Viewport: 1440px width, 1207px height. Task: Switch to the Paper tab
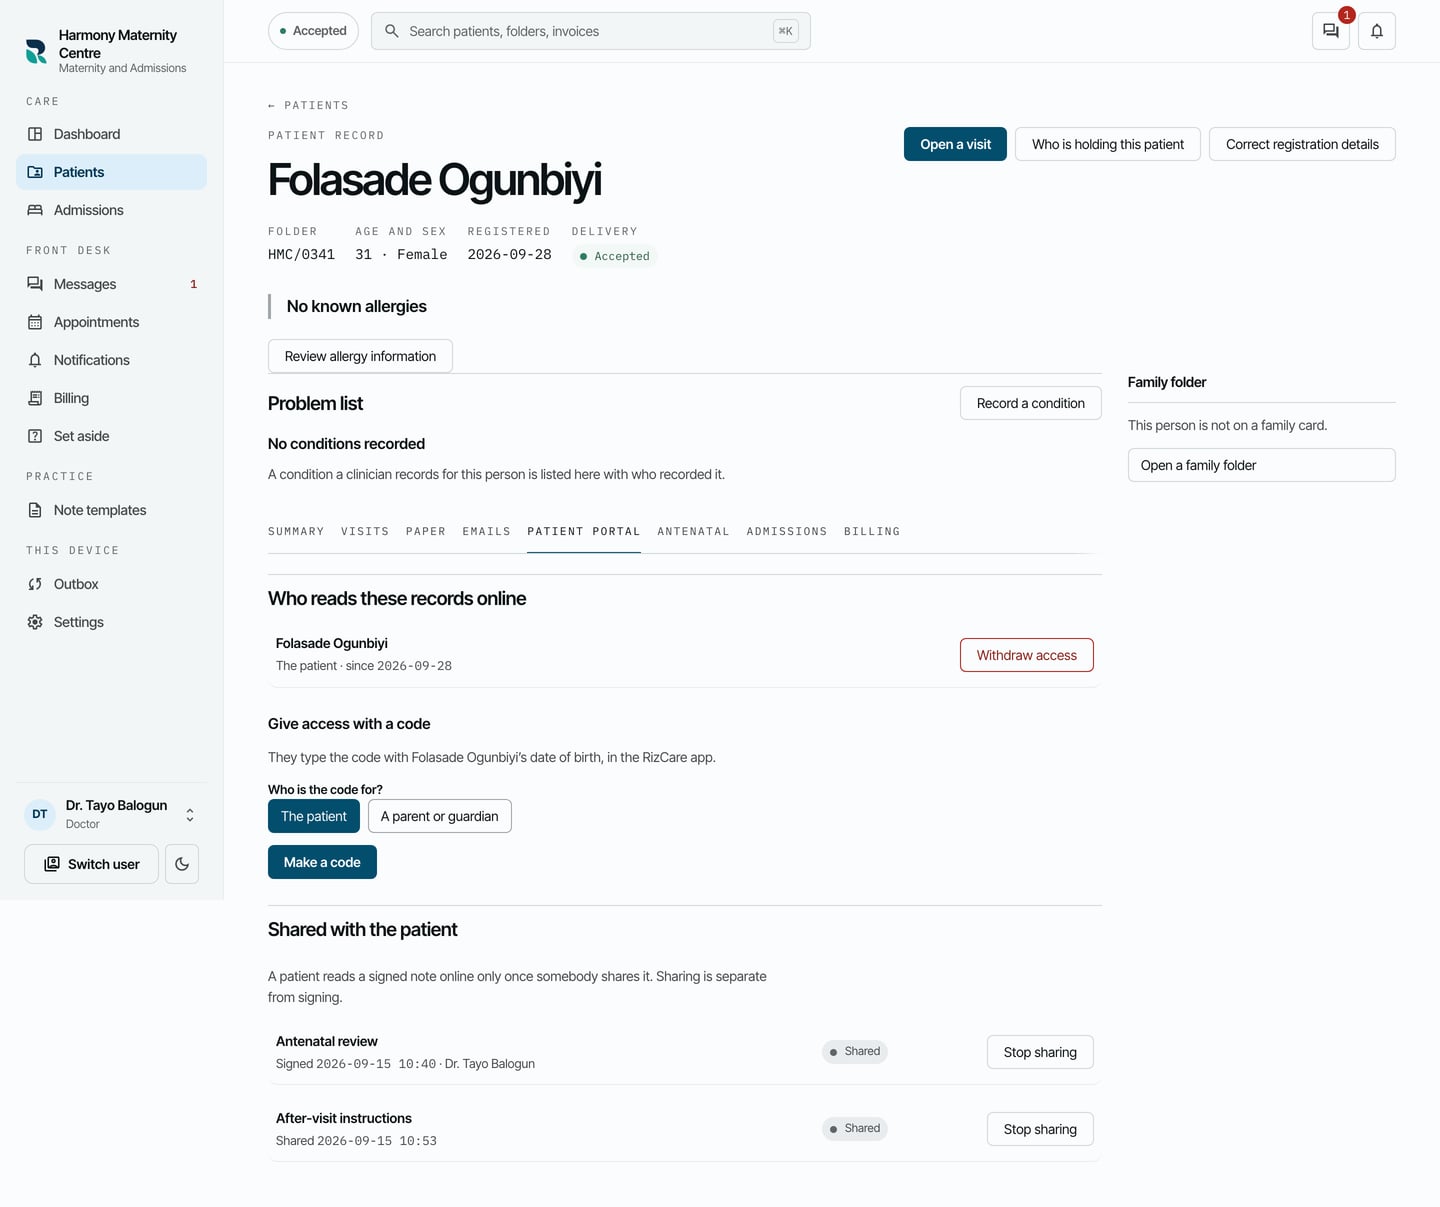426,531
